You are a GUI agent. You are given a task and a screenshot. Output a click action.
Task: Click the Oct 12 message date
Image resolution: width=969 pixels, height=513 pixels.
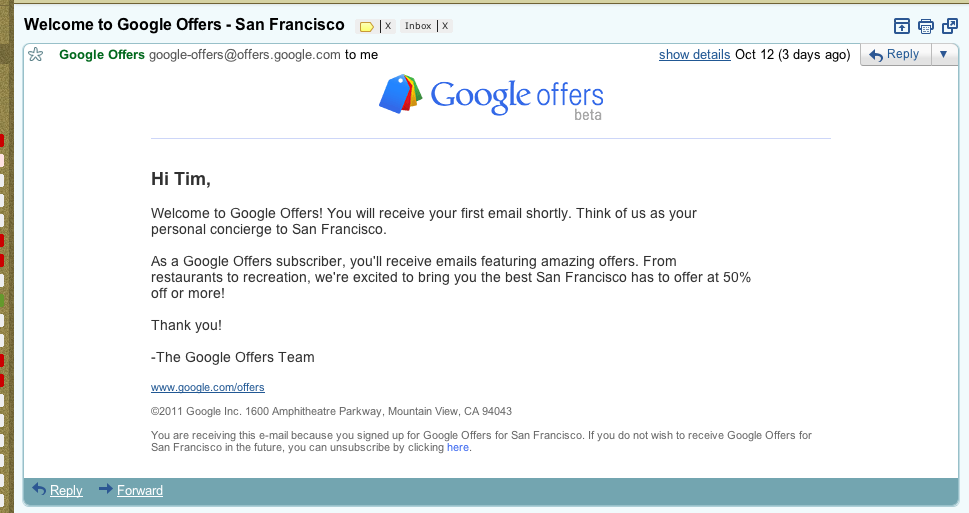792,55
